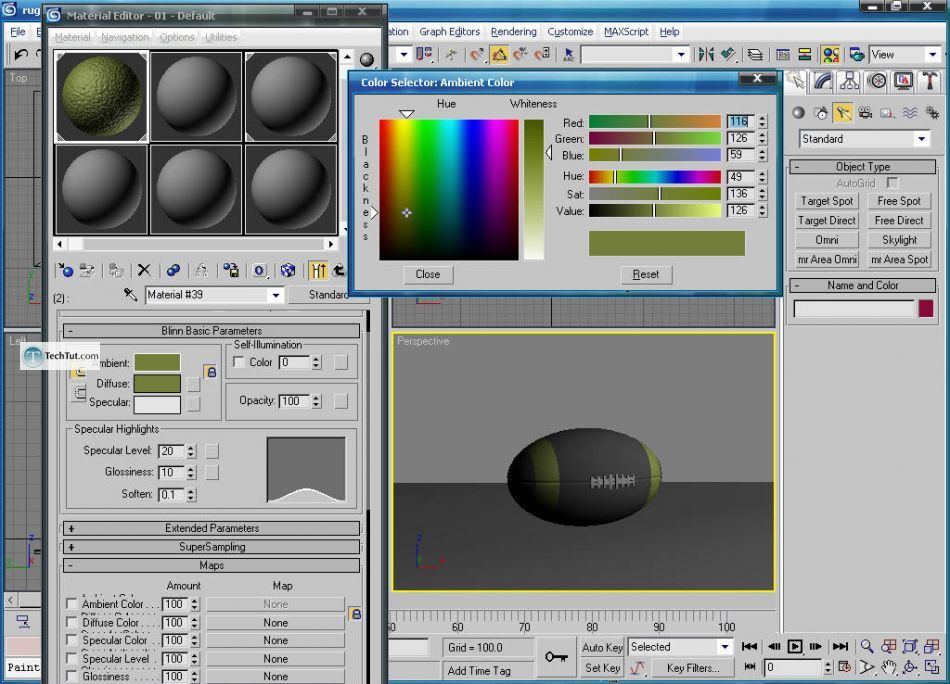Screen dimensions: 950x684
Task: Click the Align tool icon
Action: 728,55
